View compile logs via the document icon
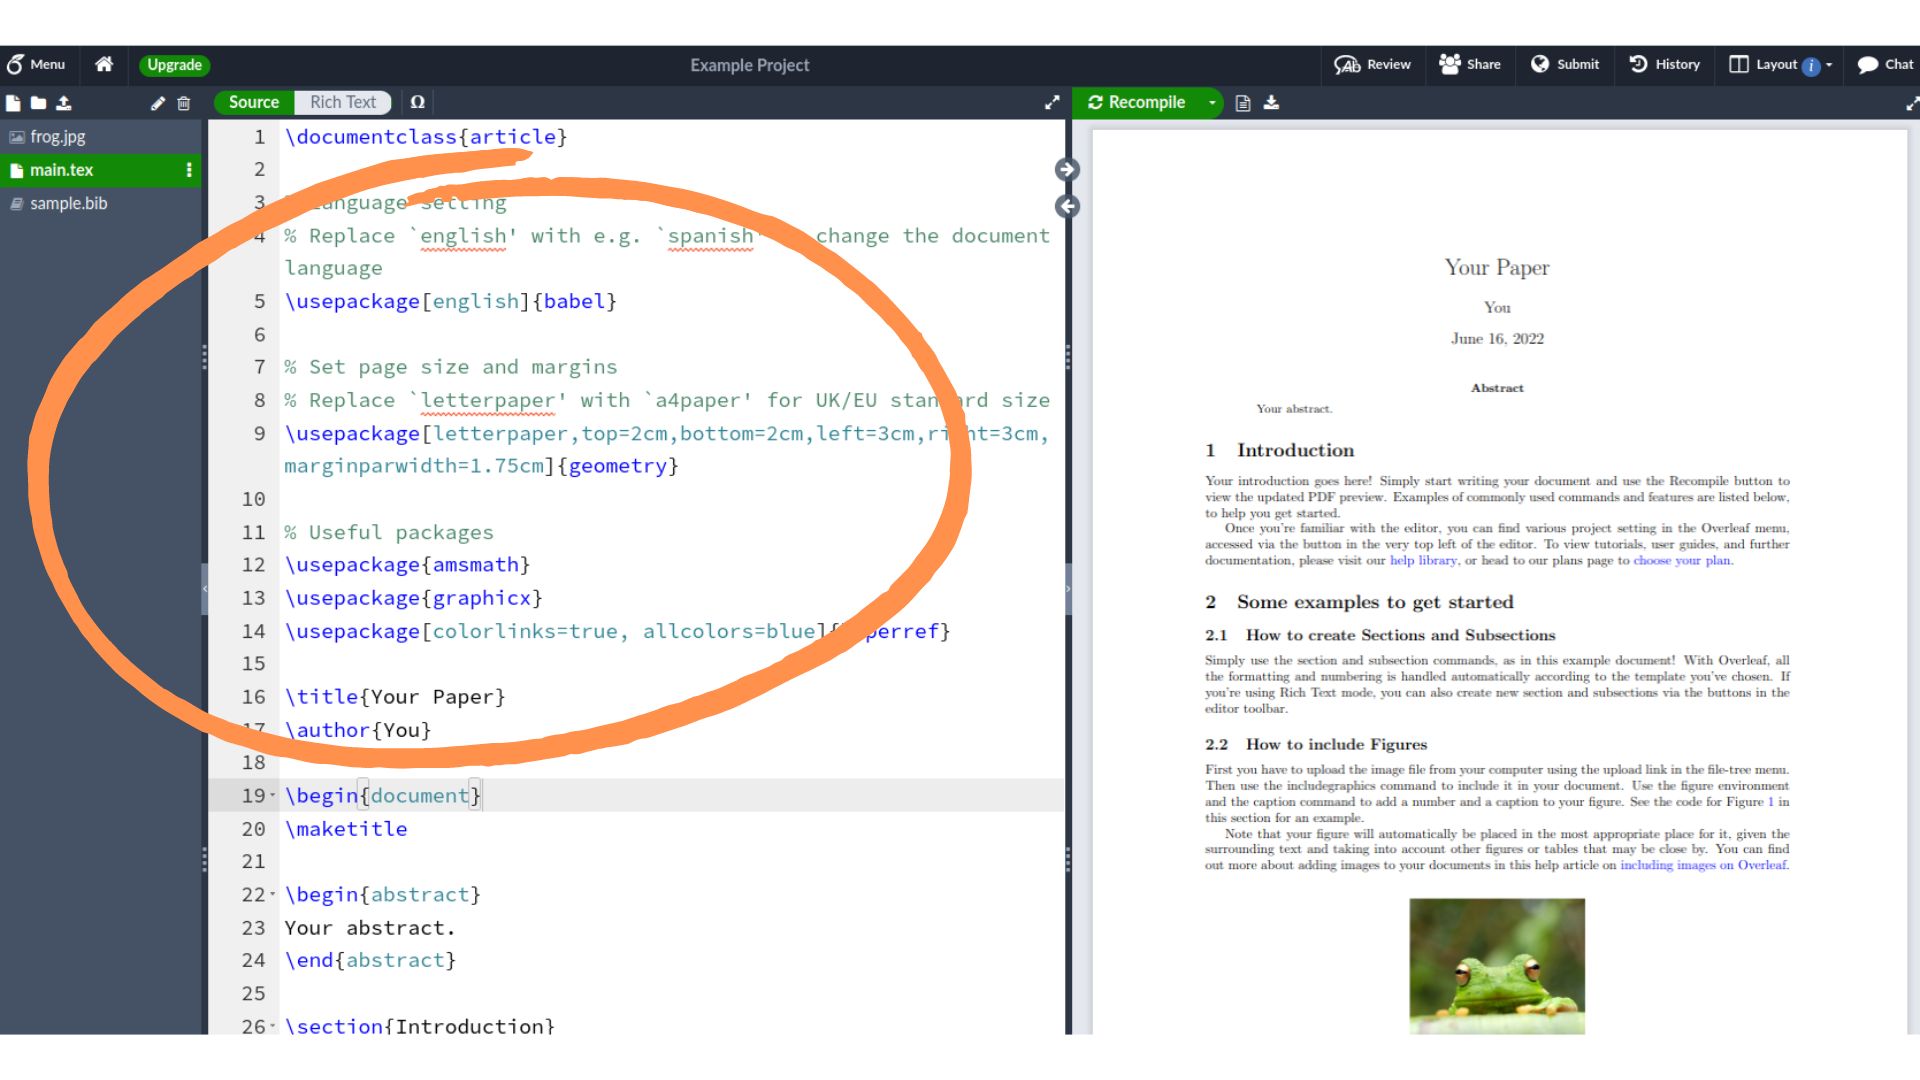Image resolution: width=1920 pixels, height=1080 pixels. click(1243, 103)
